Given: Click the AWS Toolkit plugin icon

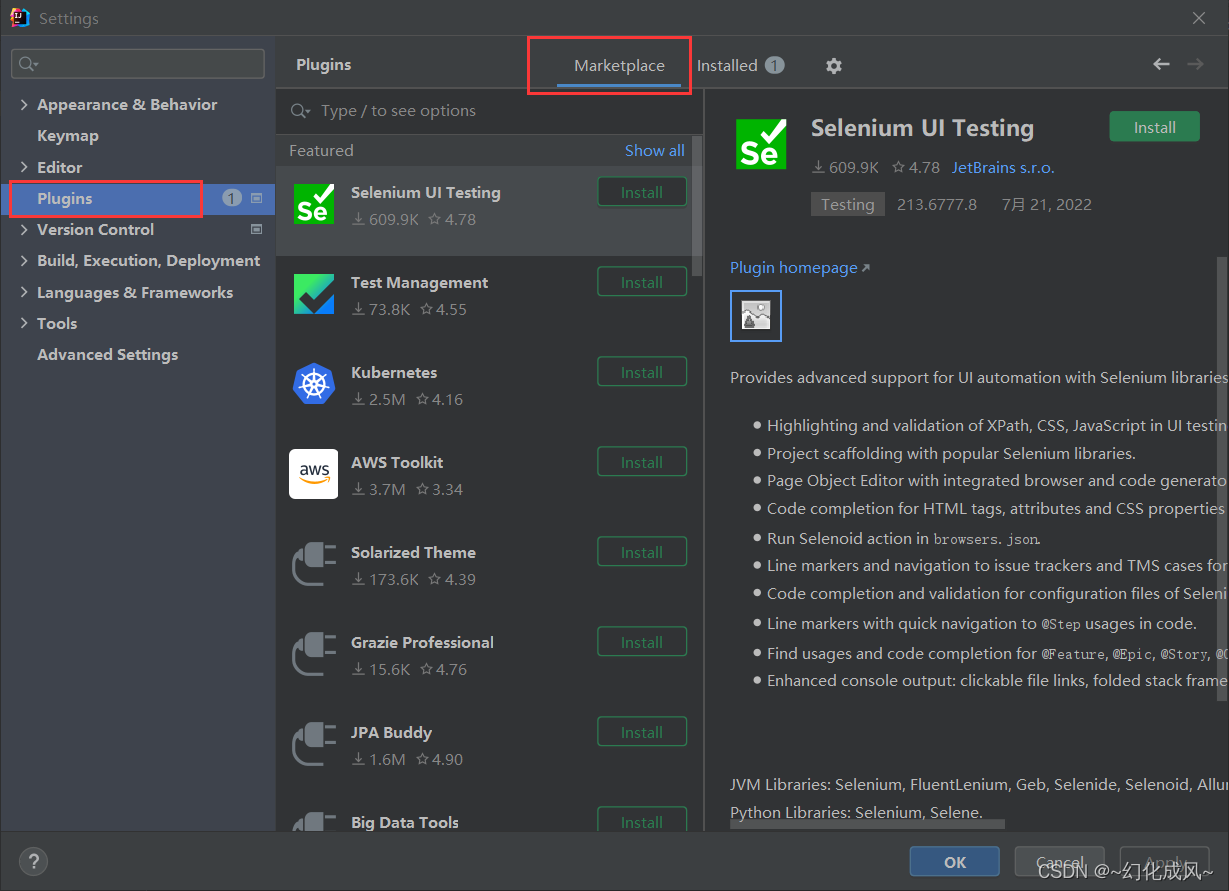Looking at the screenshot, I should (314, 474).
